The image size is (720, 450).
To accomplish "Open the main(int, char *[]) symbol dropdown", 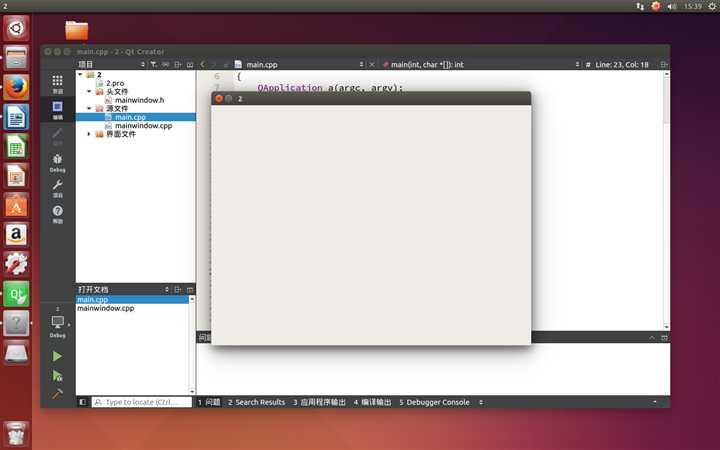I will point(481,65).
